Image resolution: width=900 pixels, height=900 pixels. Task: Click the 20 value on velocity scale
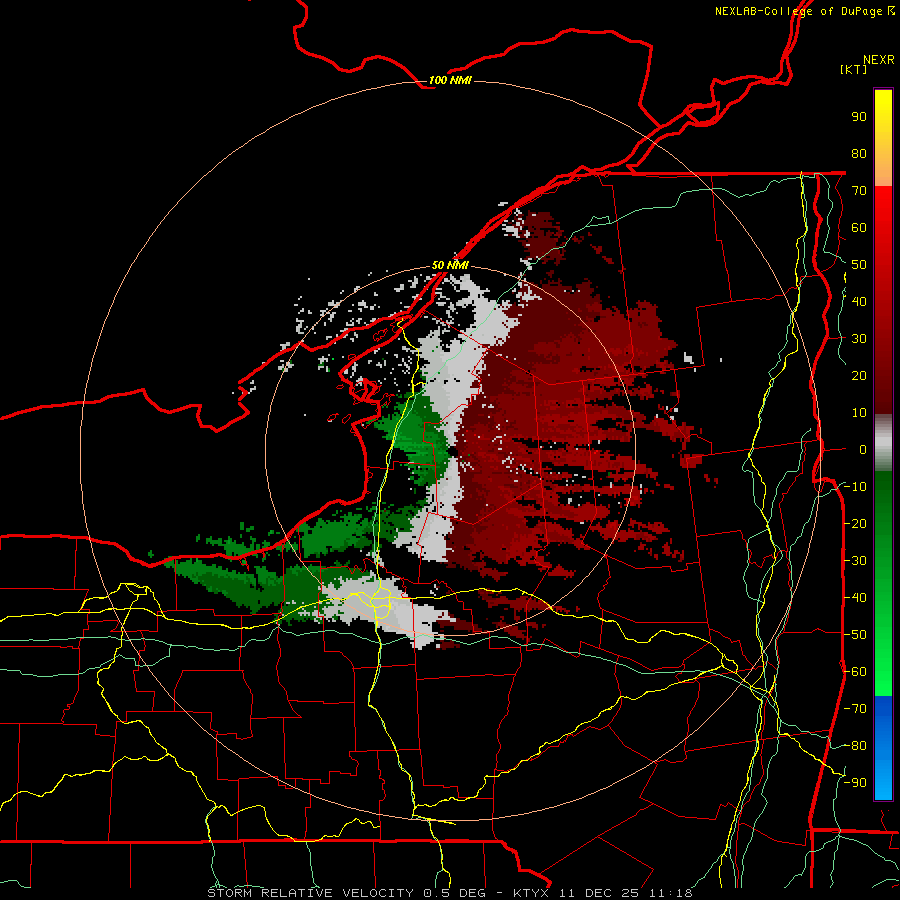point(859,376)
